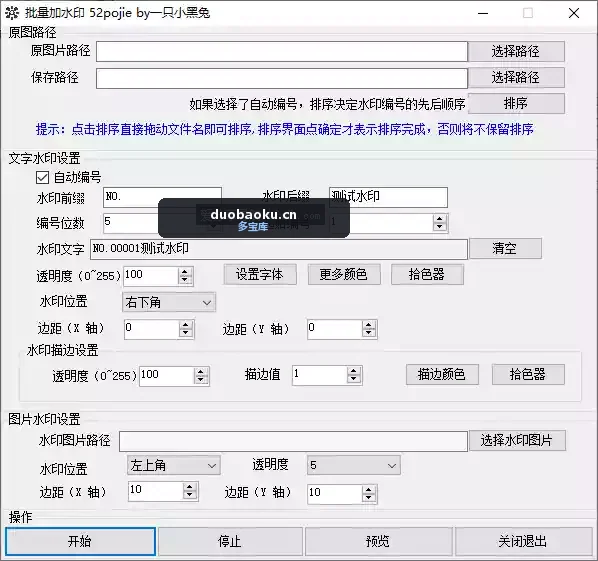Viewport: 598px width, 561px height.
Task: Activate the text watermark 拾色器 button
Action: click(x=427, y=275)
